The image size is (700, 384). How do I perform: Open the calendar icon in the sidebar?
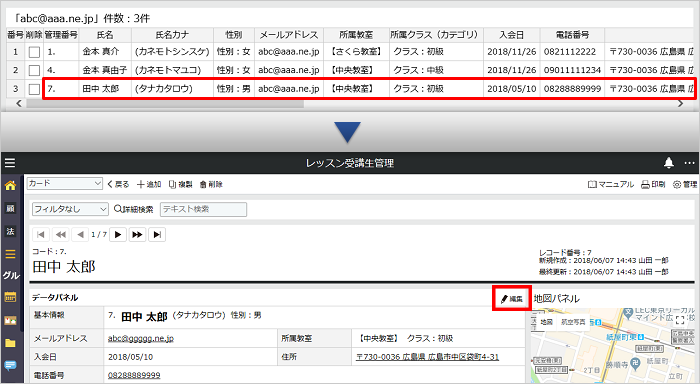tap(10, 297)
